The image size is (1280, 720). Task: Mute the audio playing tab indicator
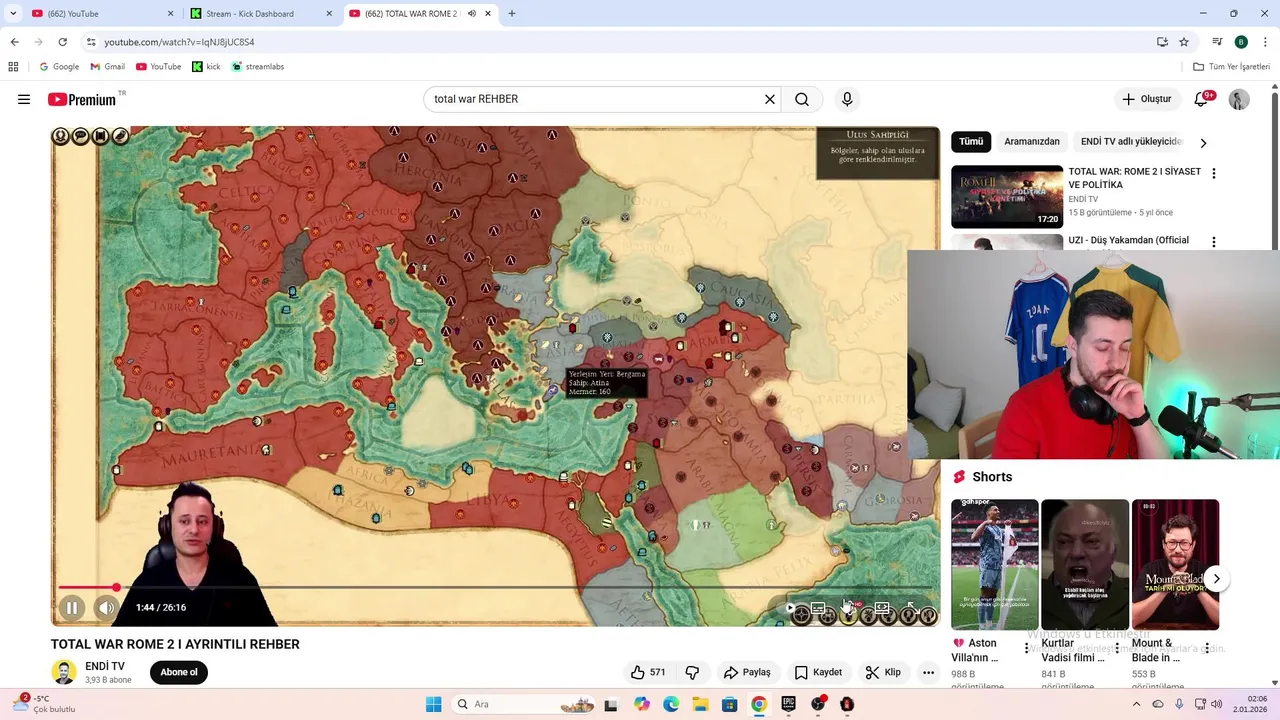click(x=472, y=14)
